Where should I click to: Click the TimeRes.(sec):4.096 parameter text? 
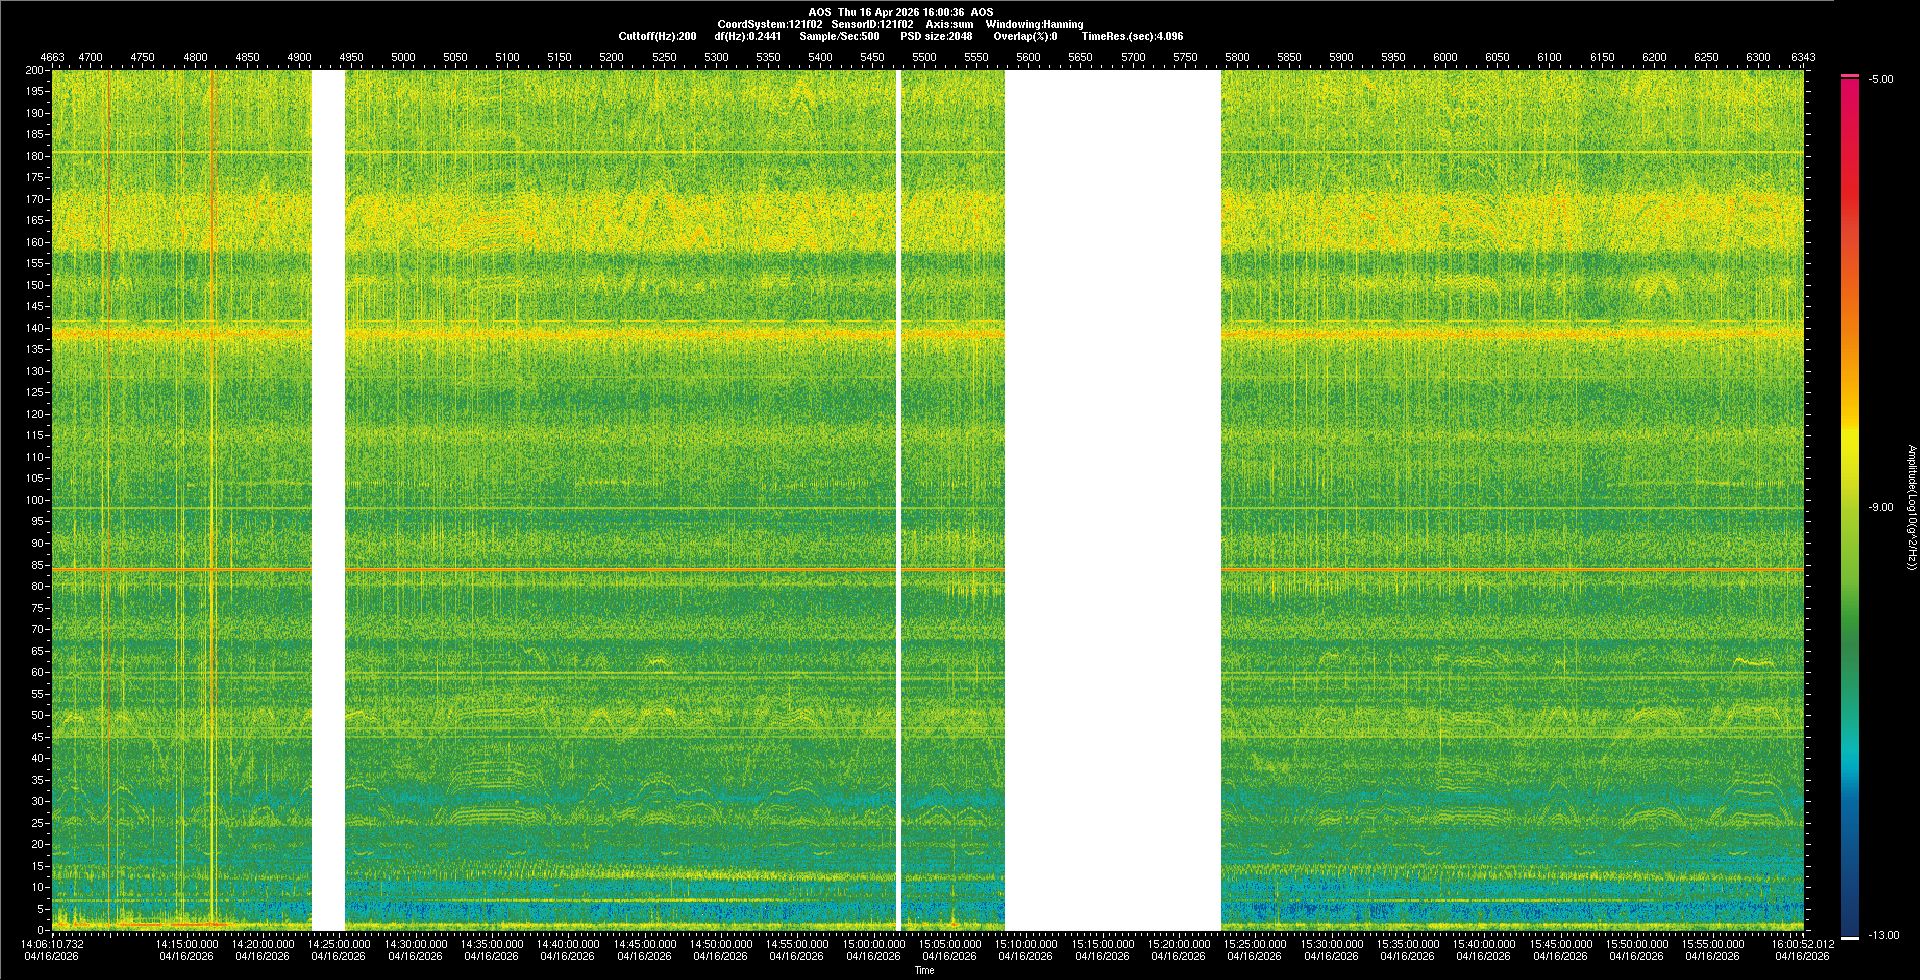tap(1132, 36)
